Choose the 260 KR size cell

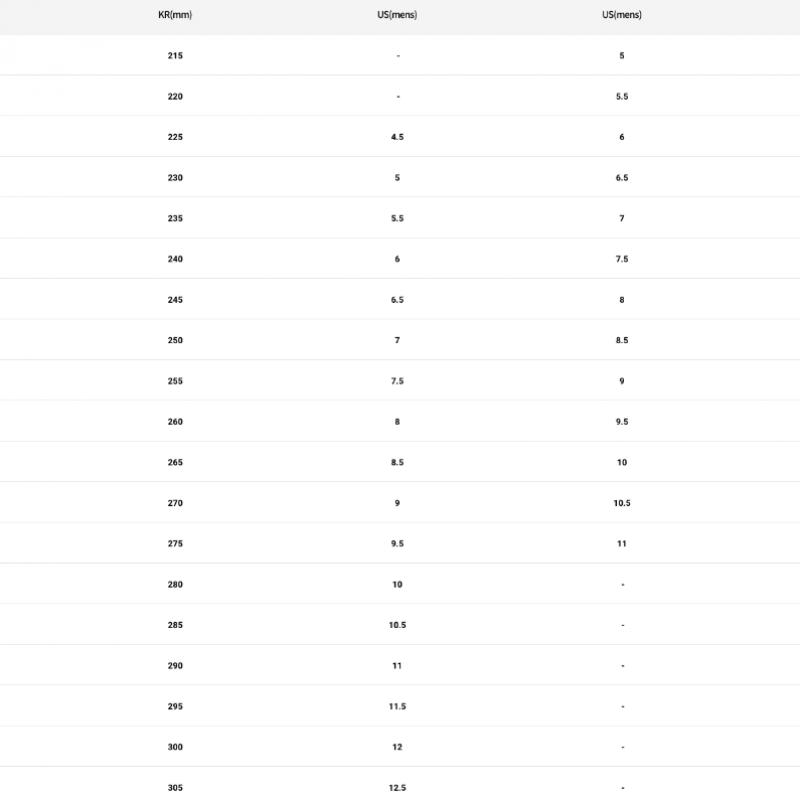175,422
